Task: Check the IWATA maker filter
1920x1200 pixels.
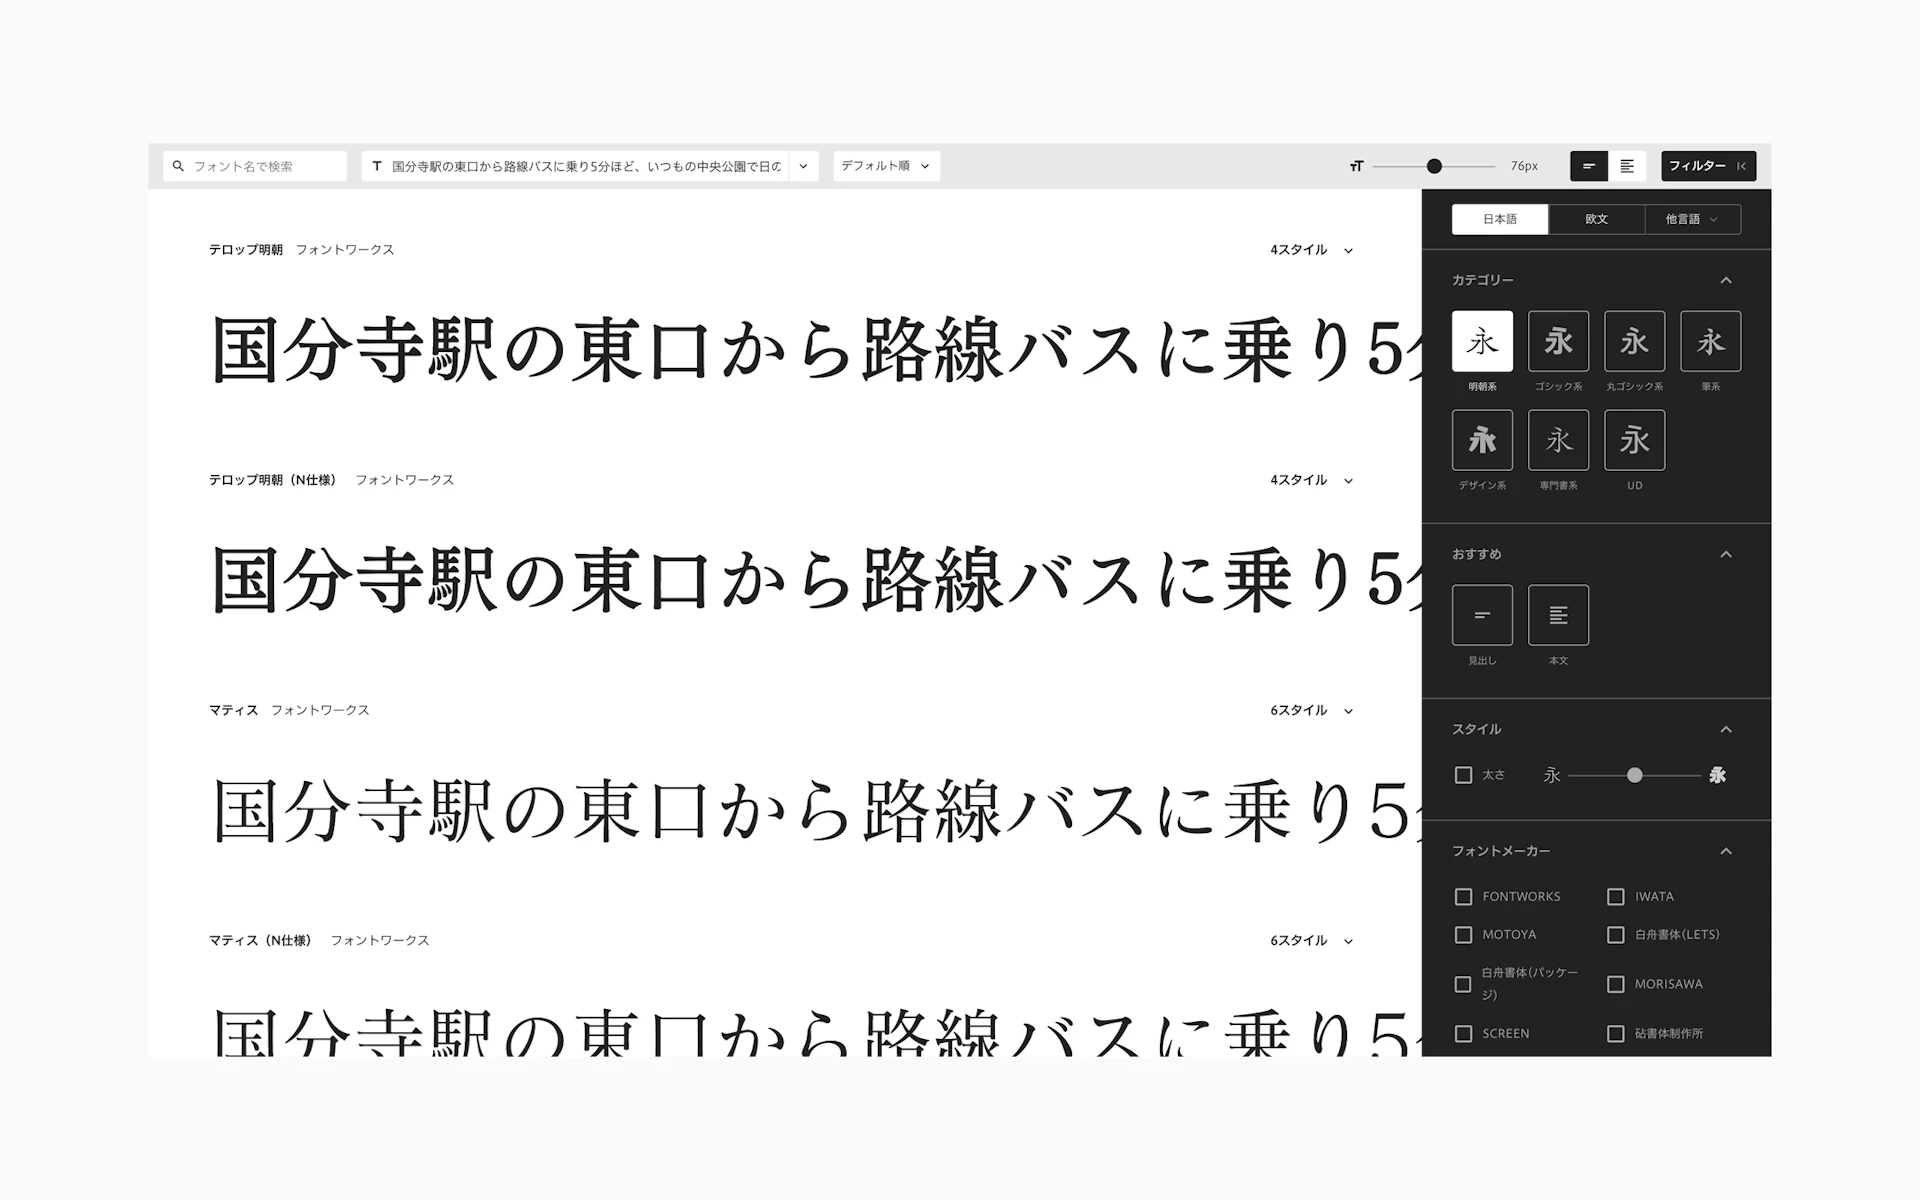Action: 1615,897
